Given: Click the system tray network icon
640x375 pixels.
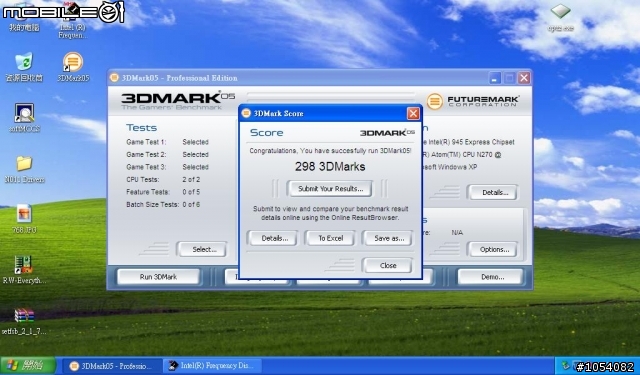Looking at the screenshot, I should (565, 366).
